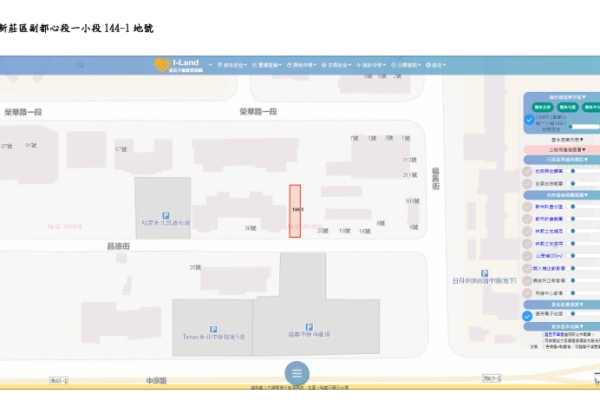Click the rightmost cut-off green 刪除 button
This screenshot has width=600, height=400.
(x=591, y=107)
